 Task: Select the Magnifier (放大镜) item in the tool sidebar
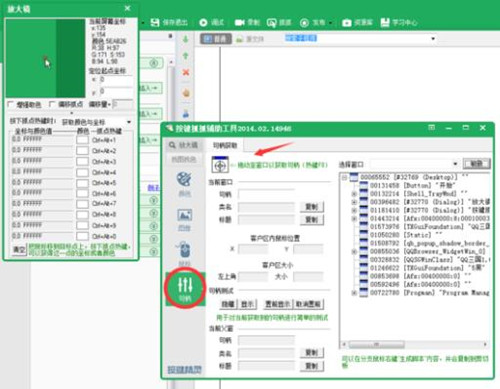point(184,145)
